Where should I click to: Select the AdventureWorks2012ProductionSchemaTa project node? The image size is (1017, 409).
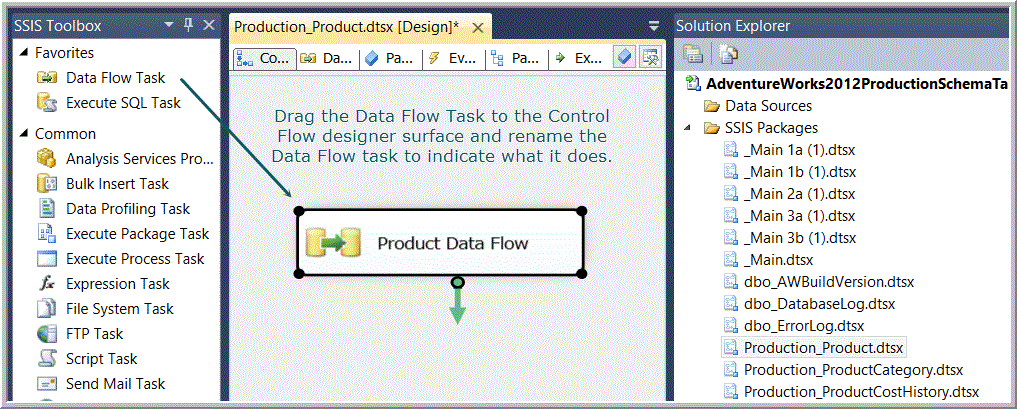coord(846,84)
